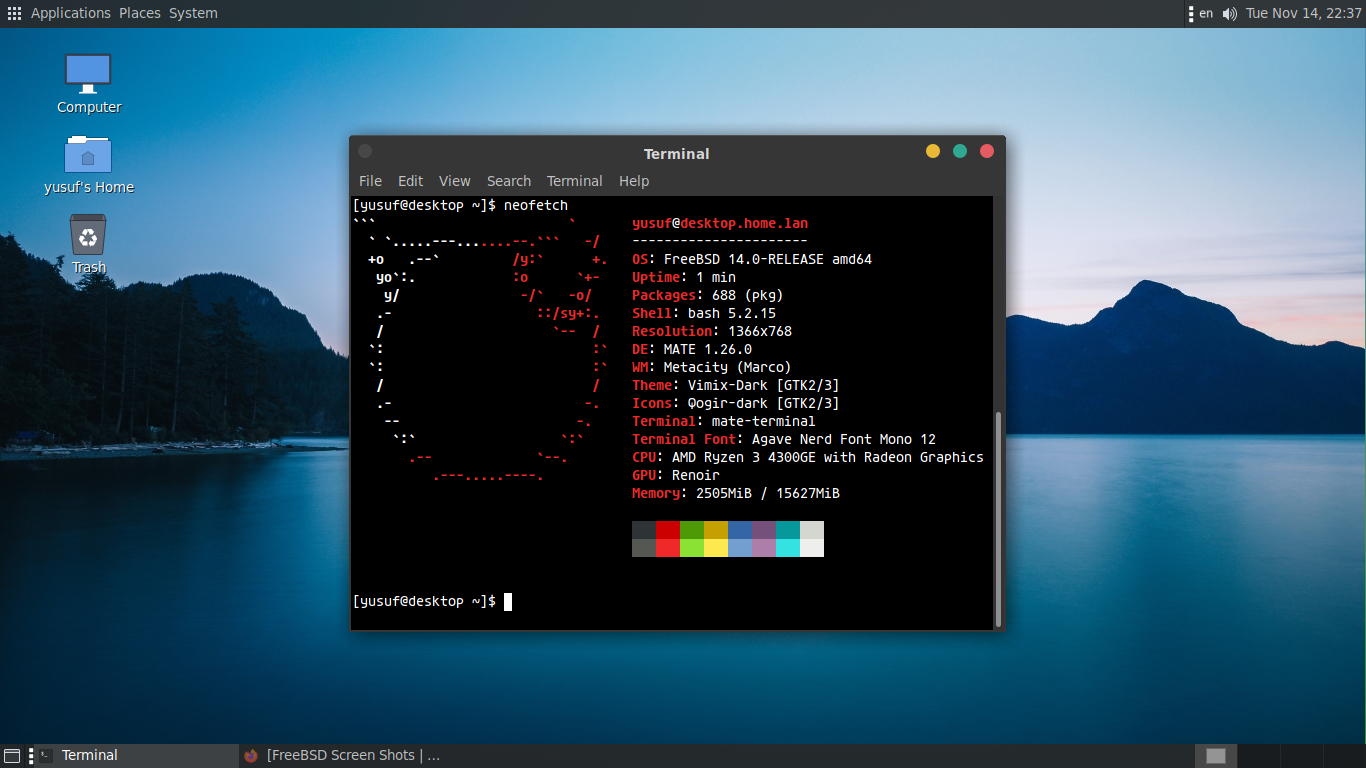Open the Terminal window menu button in titlebar
1366x768 pixels.
pyautogui.click(x=365, y=151)
